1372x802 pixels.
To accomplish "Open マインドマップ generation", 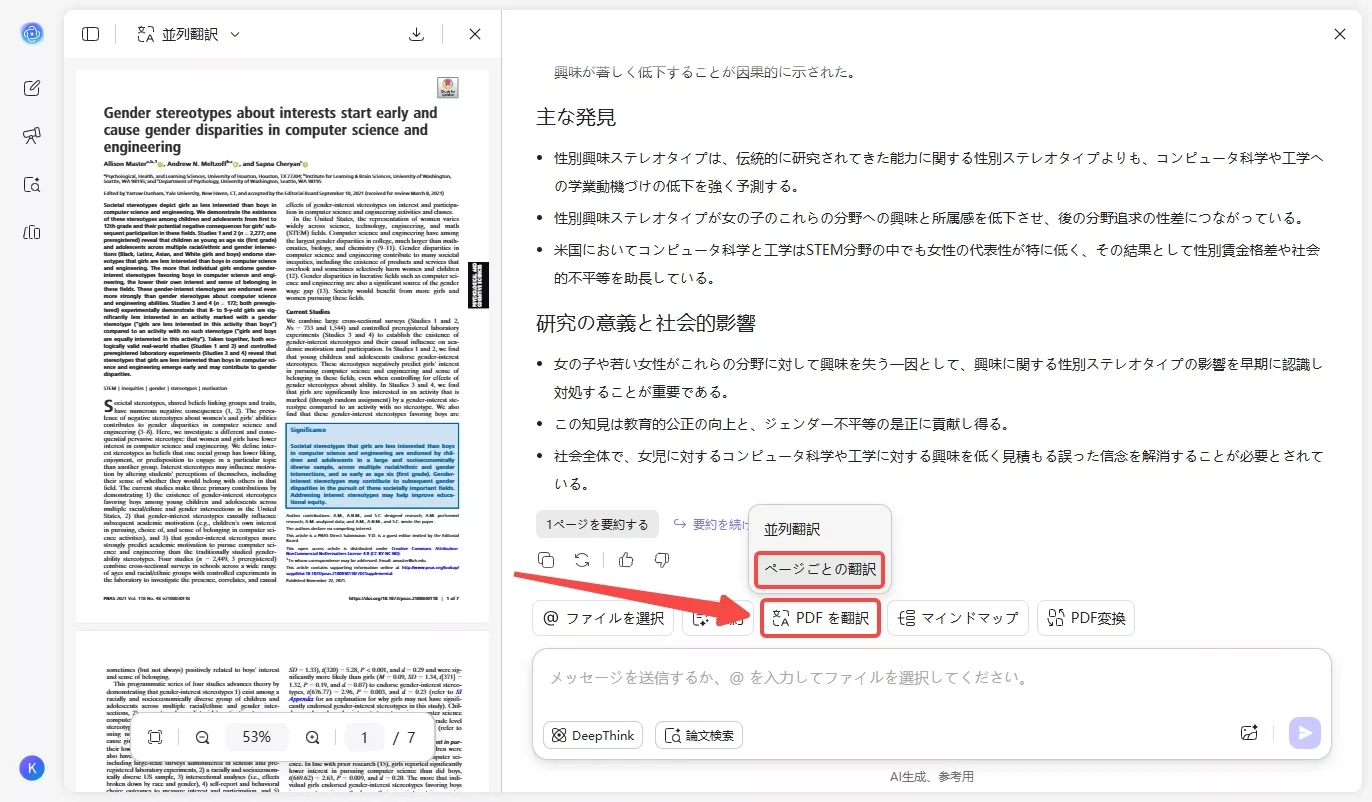I will pos(957,618).
